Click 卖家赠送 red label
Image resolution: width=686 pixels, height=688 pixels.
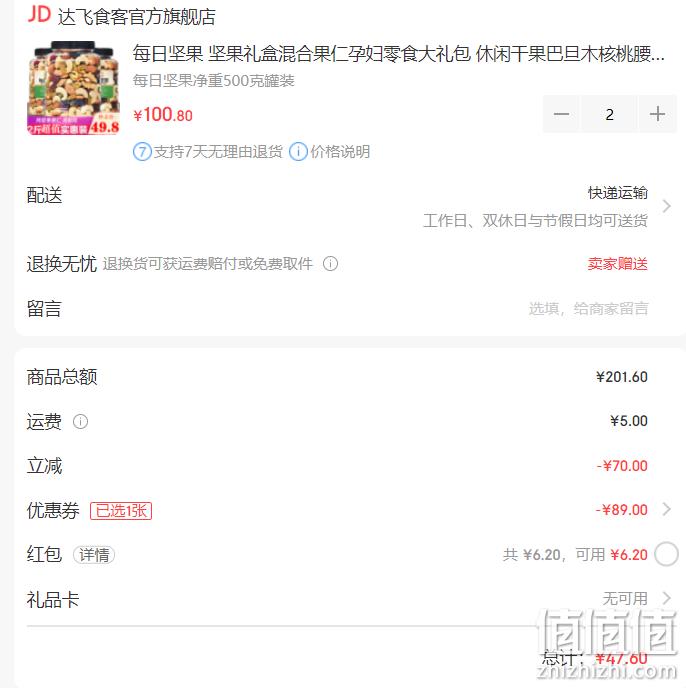[618, 264]
